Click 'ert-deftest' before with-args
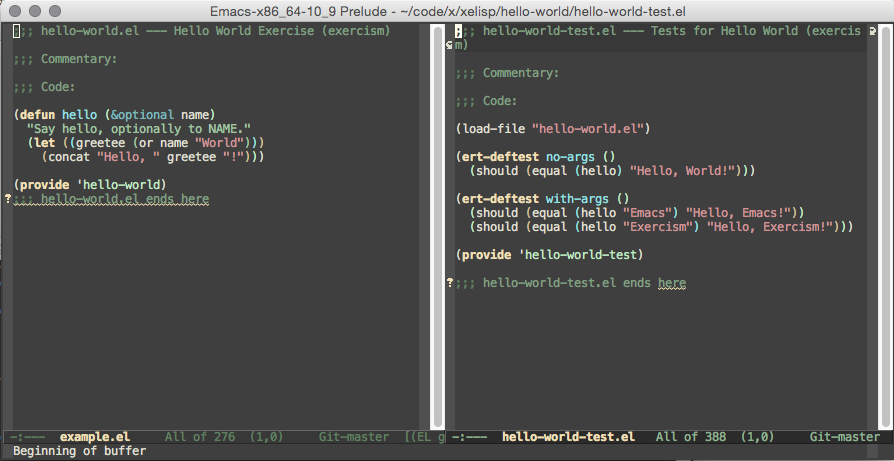Screen dimensions: 894x461 click(501, 199)
